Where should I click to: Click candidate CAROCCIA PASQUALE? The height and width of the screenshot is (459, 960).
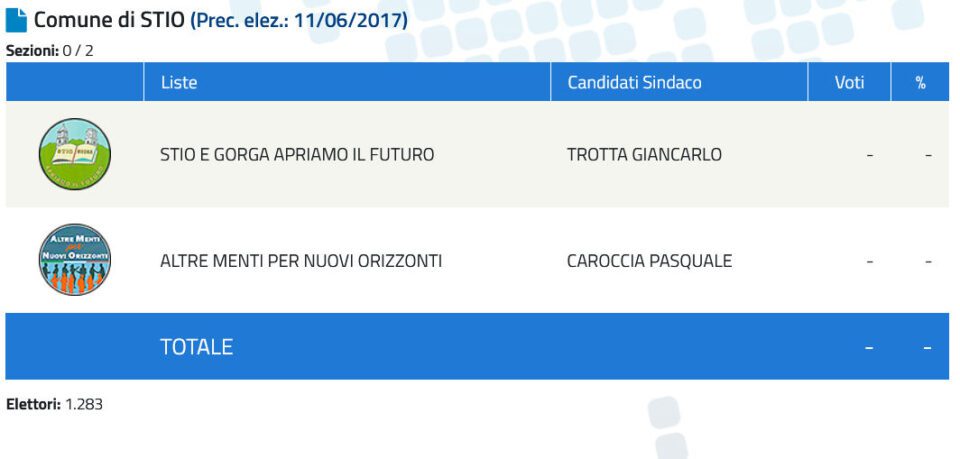(649, 261)
